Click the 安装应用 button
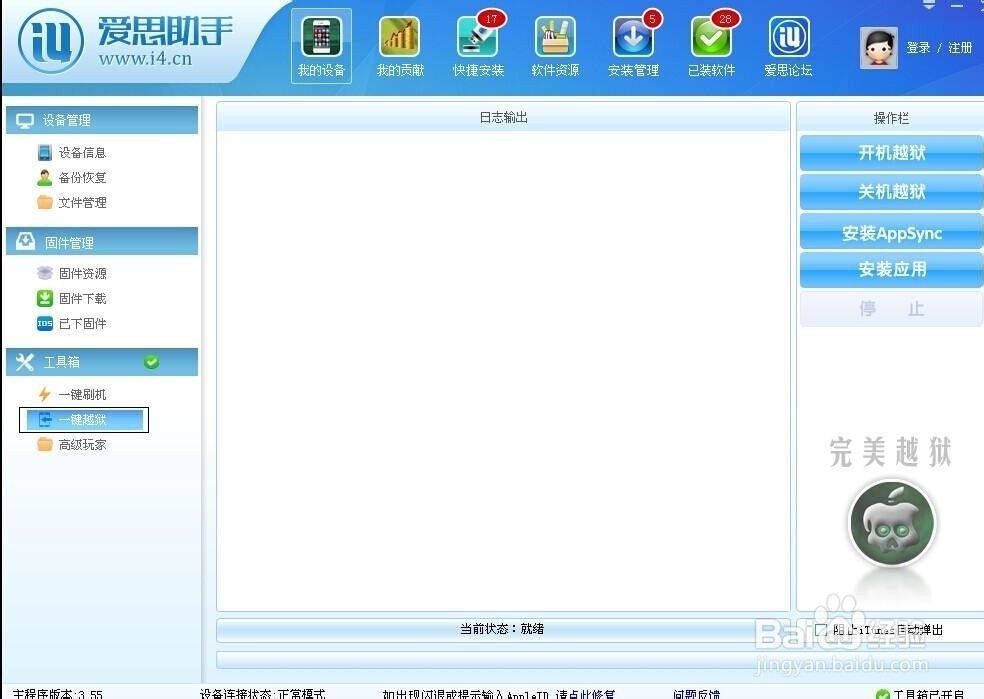The width and height of the screenshot is (984, 699). click(x=891, y=269)
